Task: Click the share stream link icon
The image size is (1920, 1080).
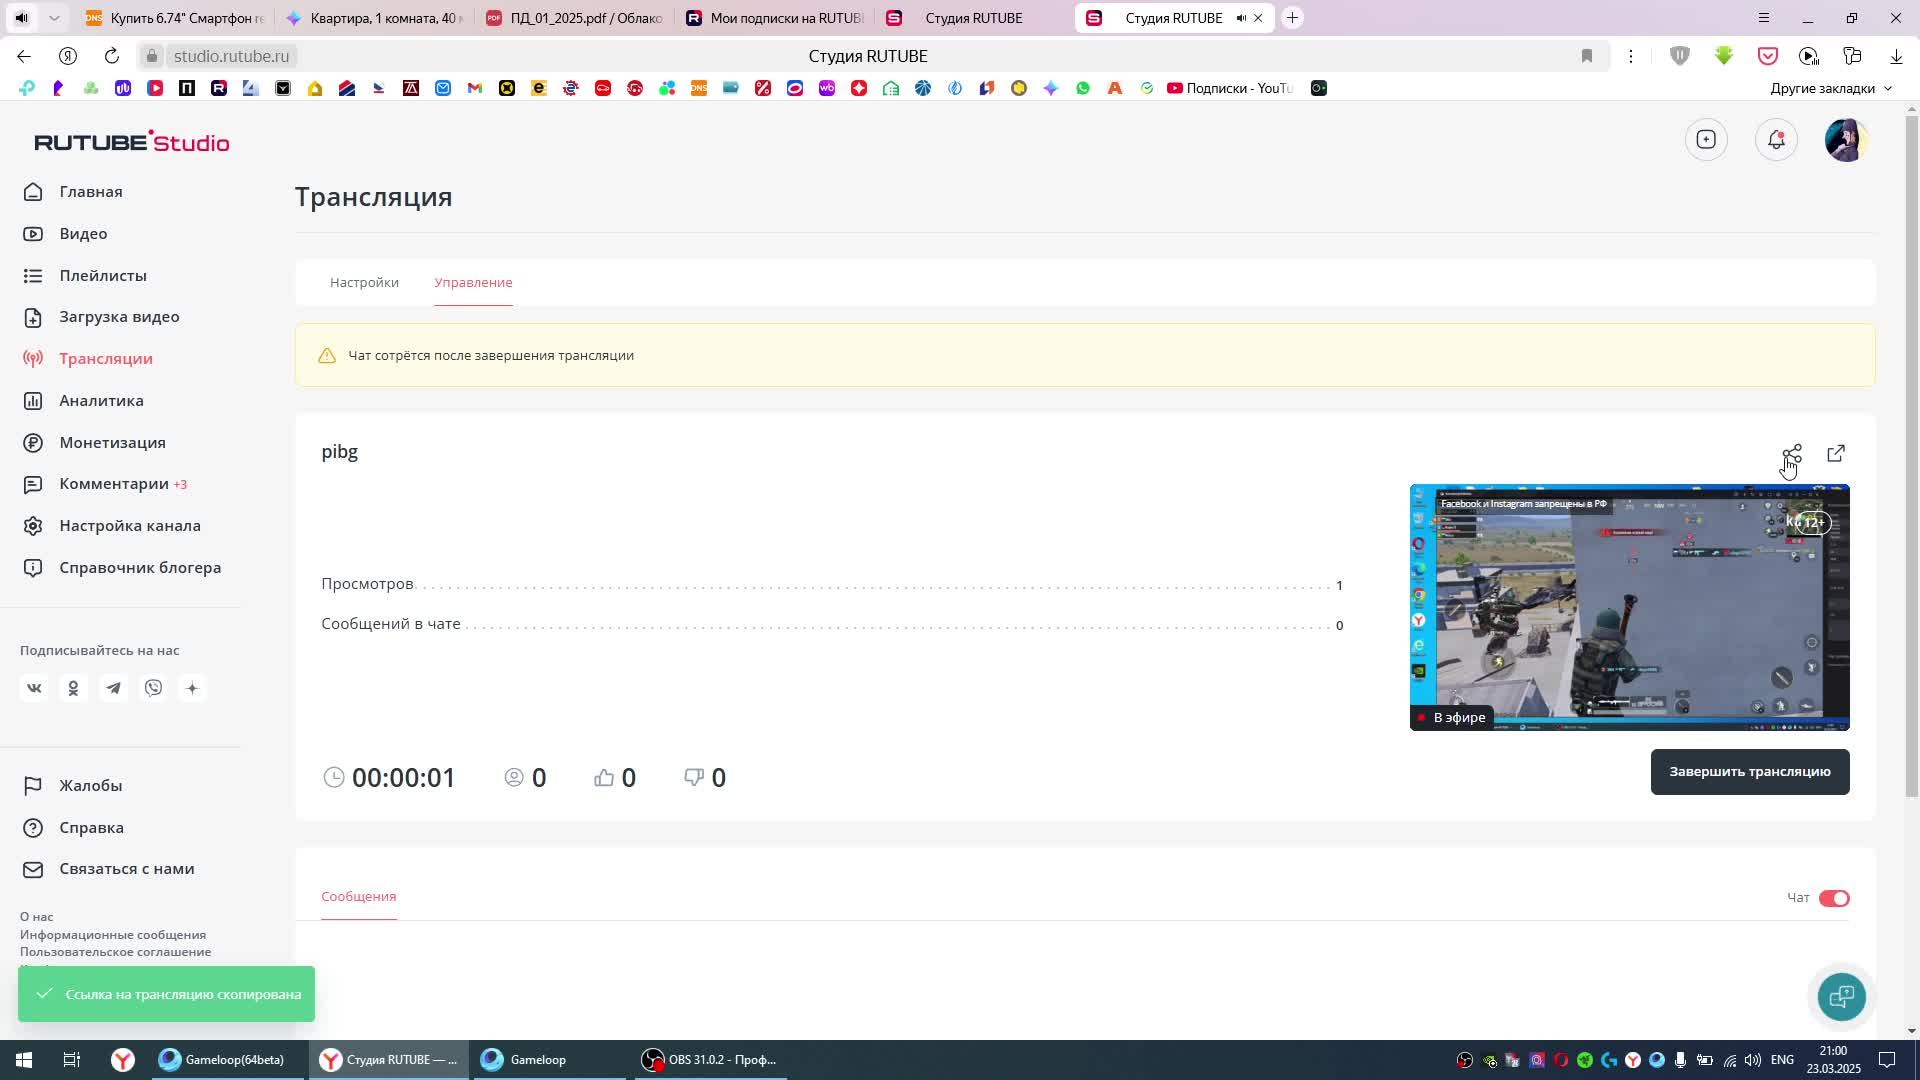Action: (1792, 454)
